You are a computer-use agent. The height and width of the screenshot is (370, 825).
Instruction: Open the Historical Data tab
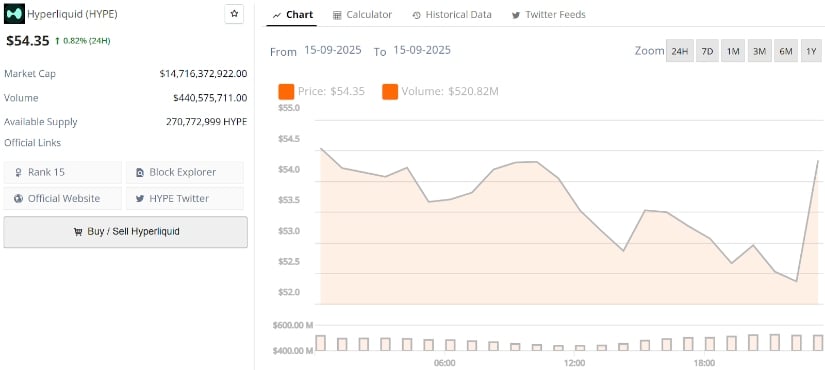452,15
